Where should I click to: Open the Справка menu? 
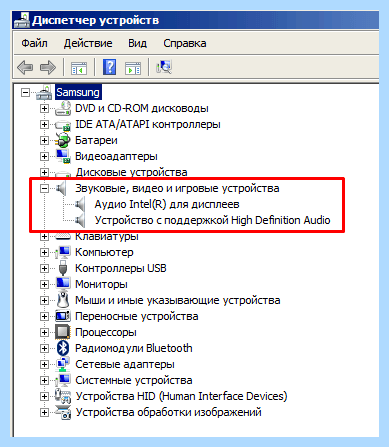click(185, 43)
